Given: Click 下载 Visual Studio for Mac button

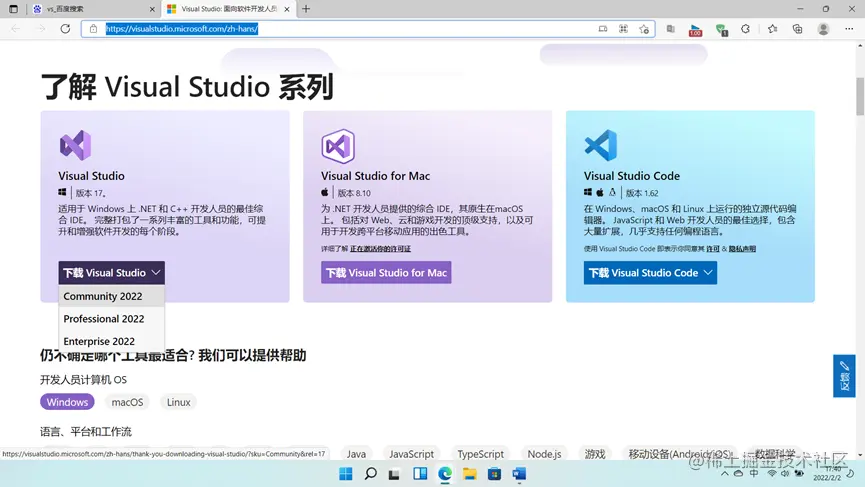Looking at the screenshot, I should pyautogui.click(x=386, y=272).
